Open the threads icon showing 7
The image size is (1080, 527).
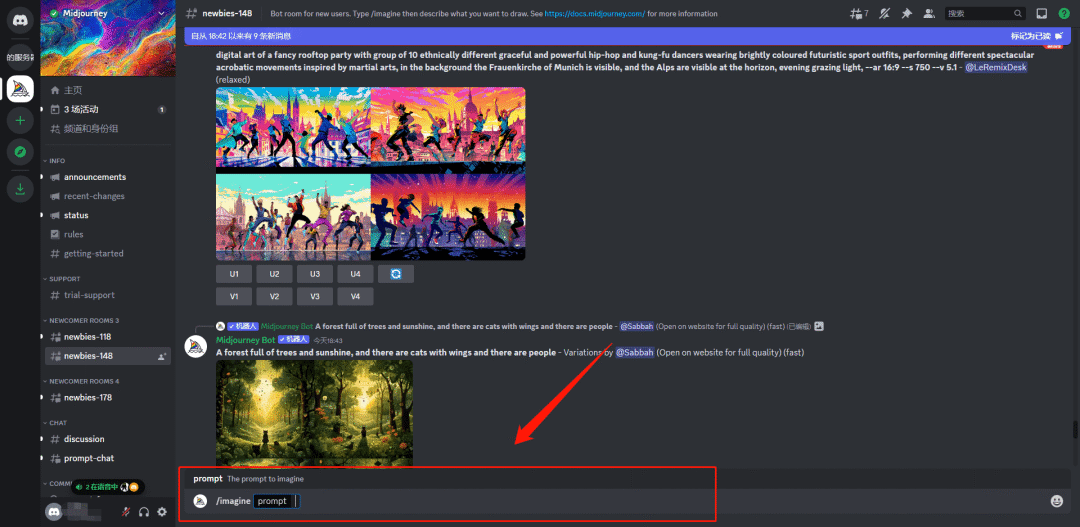click(859, 13)
